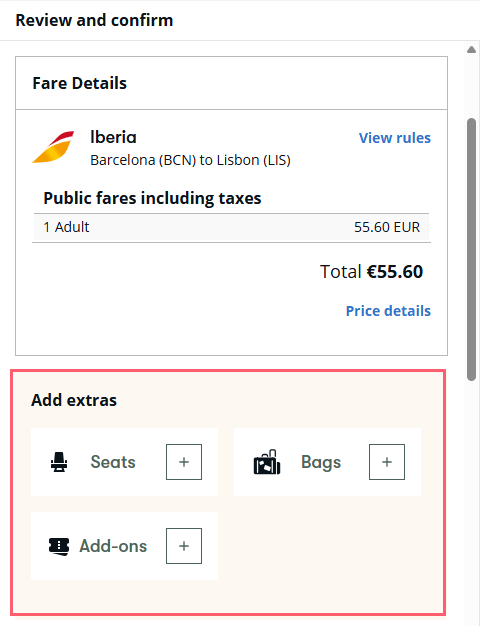Open the Price details link

point(388,311)
